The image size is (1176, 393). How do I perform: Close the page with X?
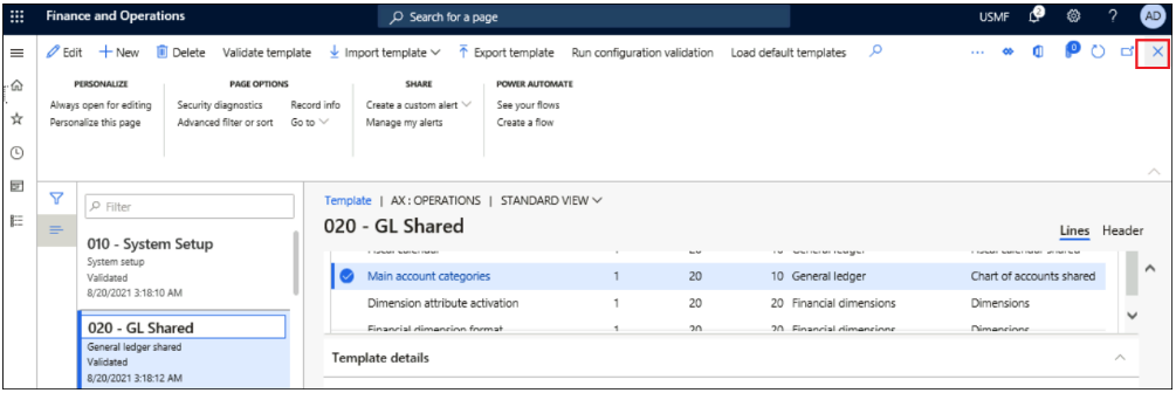pos(1157,52)
